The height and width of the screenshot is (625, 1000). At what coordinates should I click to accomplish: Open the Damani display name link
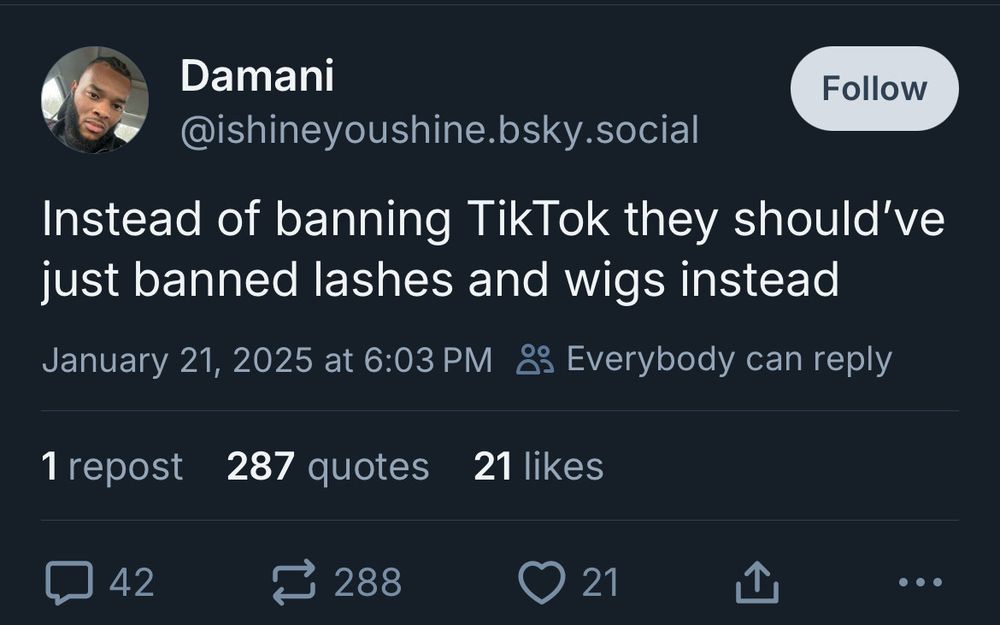click(x=257, y=75)
